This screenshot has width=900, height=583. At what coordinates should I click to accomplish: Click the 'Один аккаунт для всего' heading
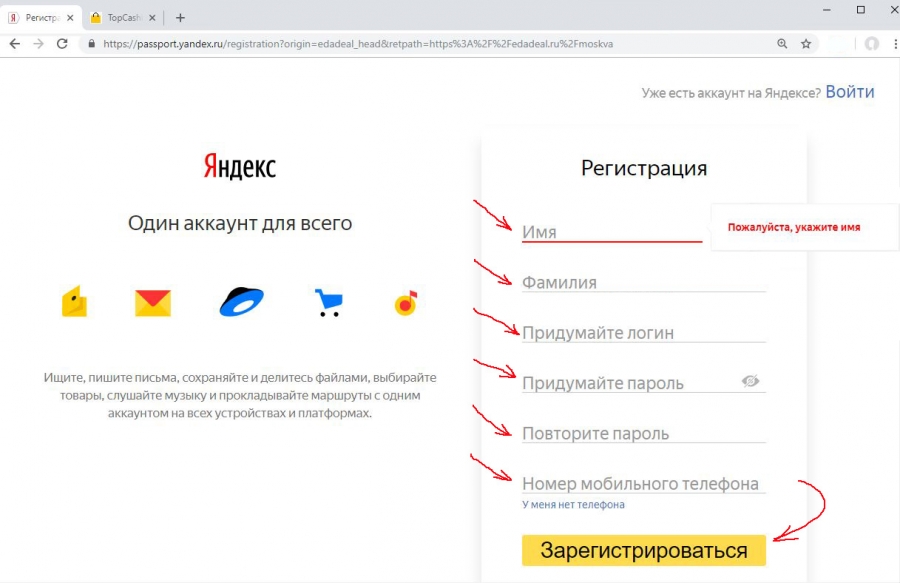240,223
